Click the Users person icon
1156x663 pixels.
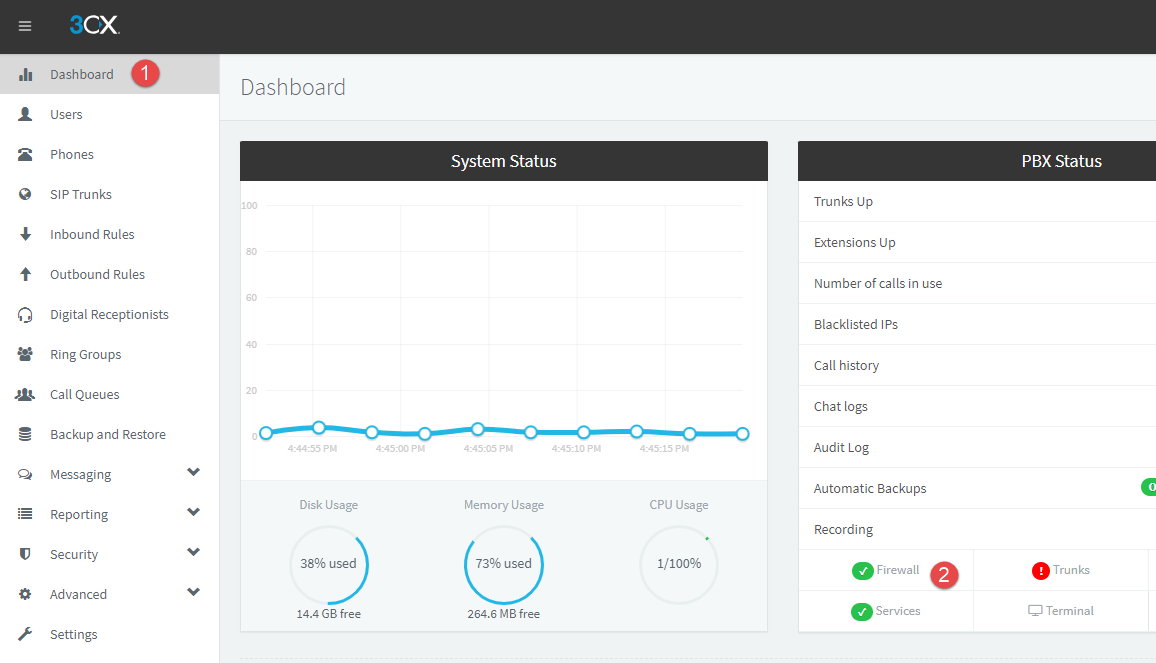pos(25,114)
